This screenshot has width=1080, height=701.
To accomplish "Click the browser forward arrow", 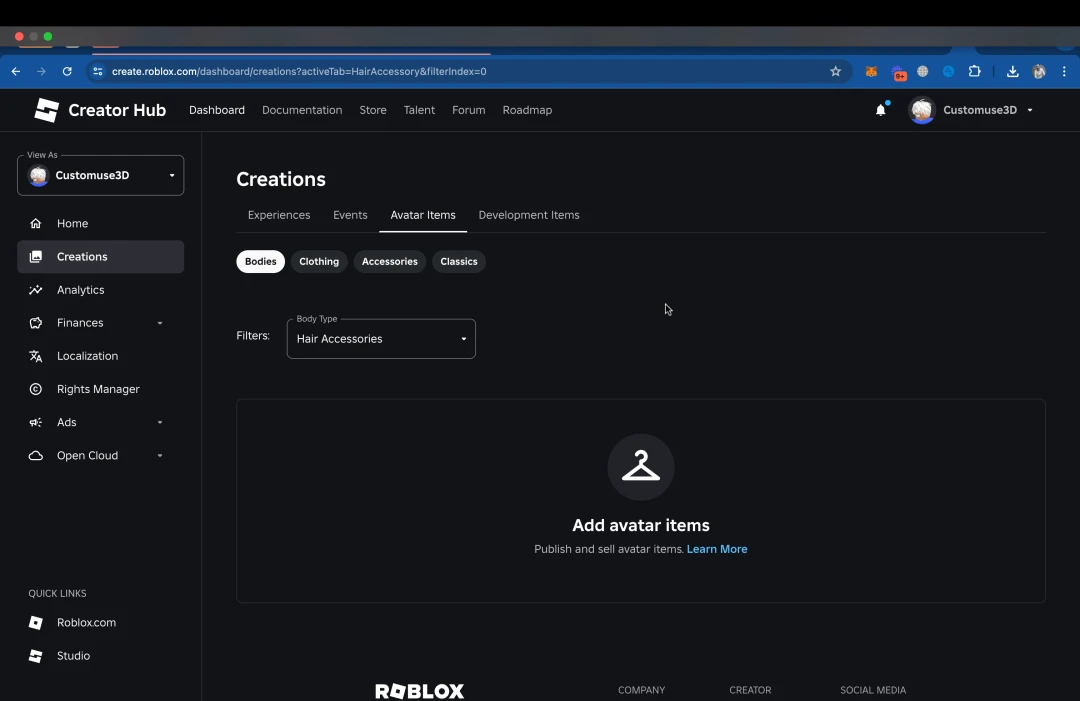I will [41, 71].
